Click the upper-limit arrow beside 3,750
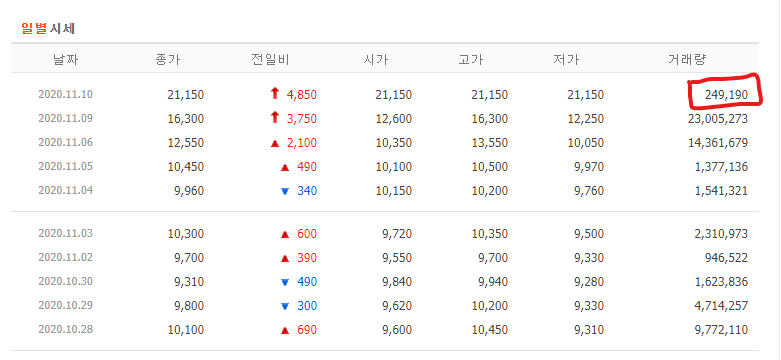This screenshot has height=360, width=781. pos(274,117)
